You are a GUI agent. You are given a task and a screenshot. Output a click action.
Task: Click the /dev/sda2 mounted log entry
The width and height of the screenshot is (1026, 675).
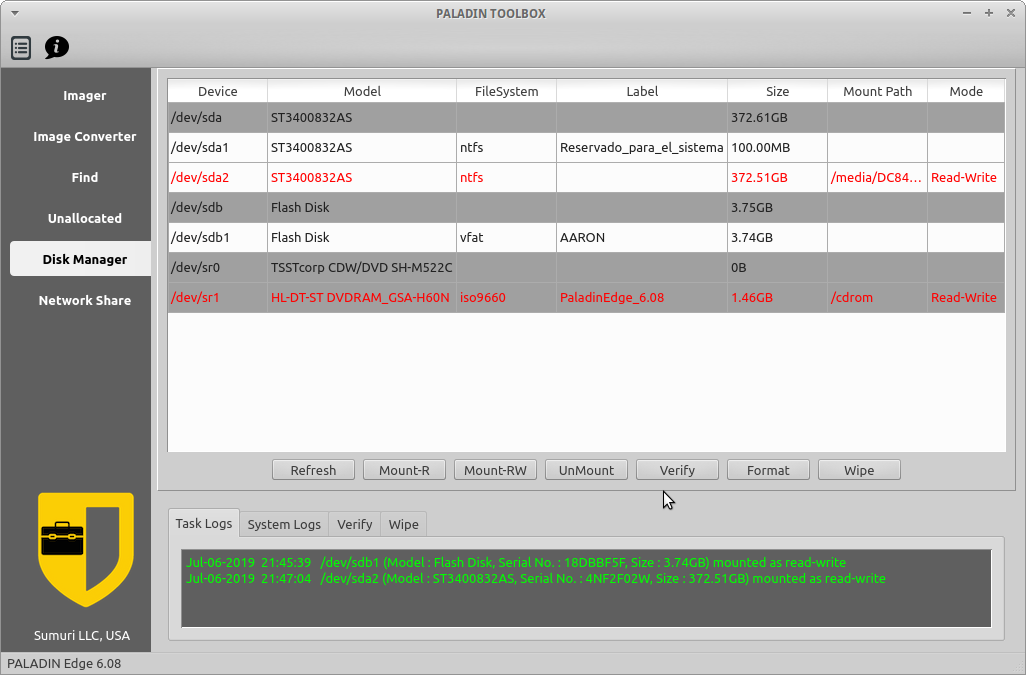click(x=536, y=579)
